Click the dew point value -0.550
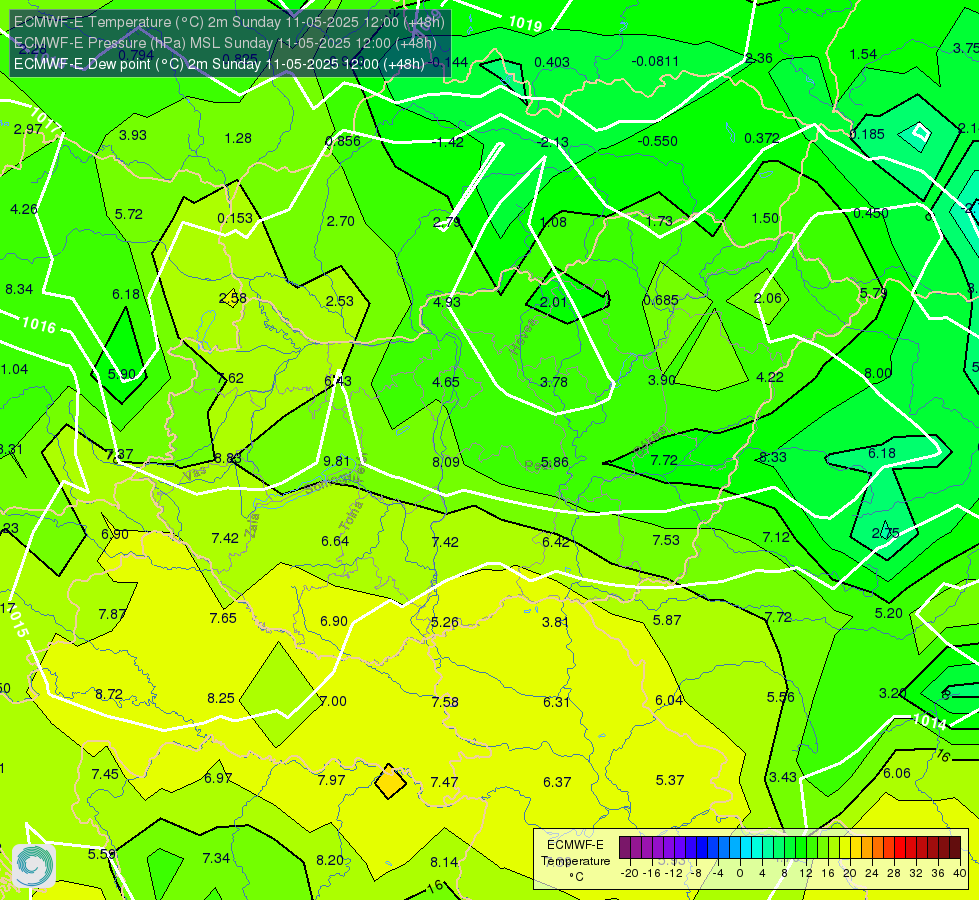The width and height of the screenshot is (979, 900). (x=657, y=141)
